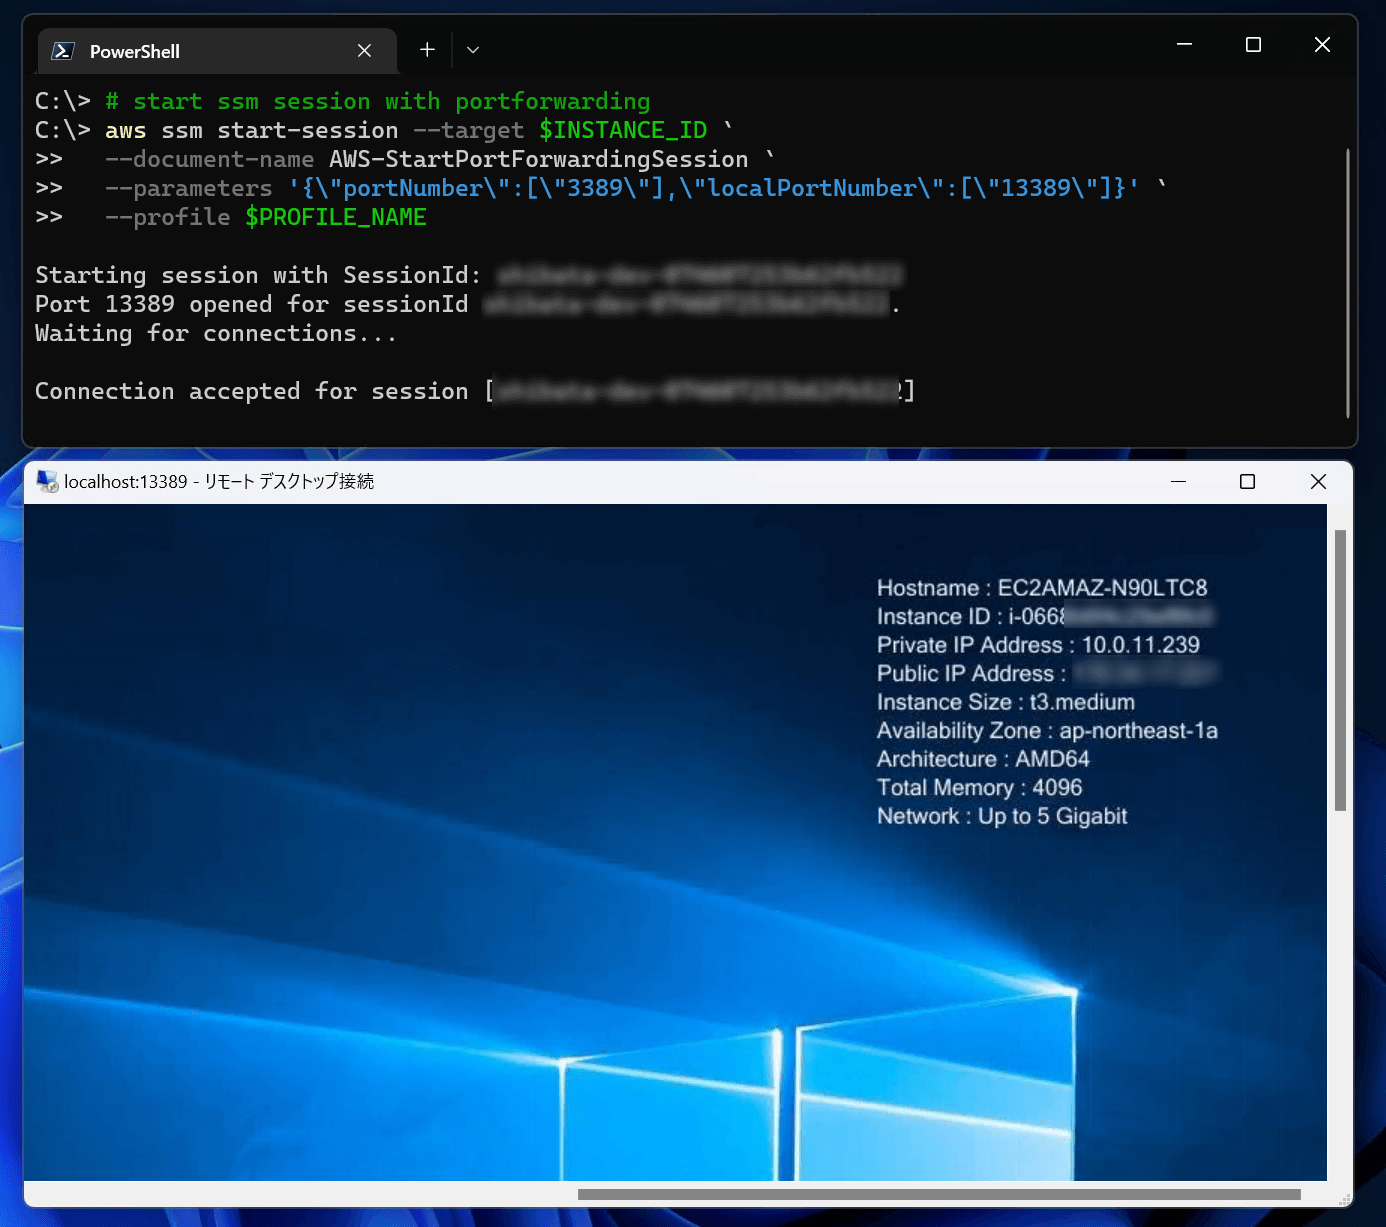Maximize the PowerShell terminal window
The width and height of the screenshot is (1386, 1227).
click(x=1253, y=45)
